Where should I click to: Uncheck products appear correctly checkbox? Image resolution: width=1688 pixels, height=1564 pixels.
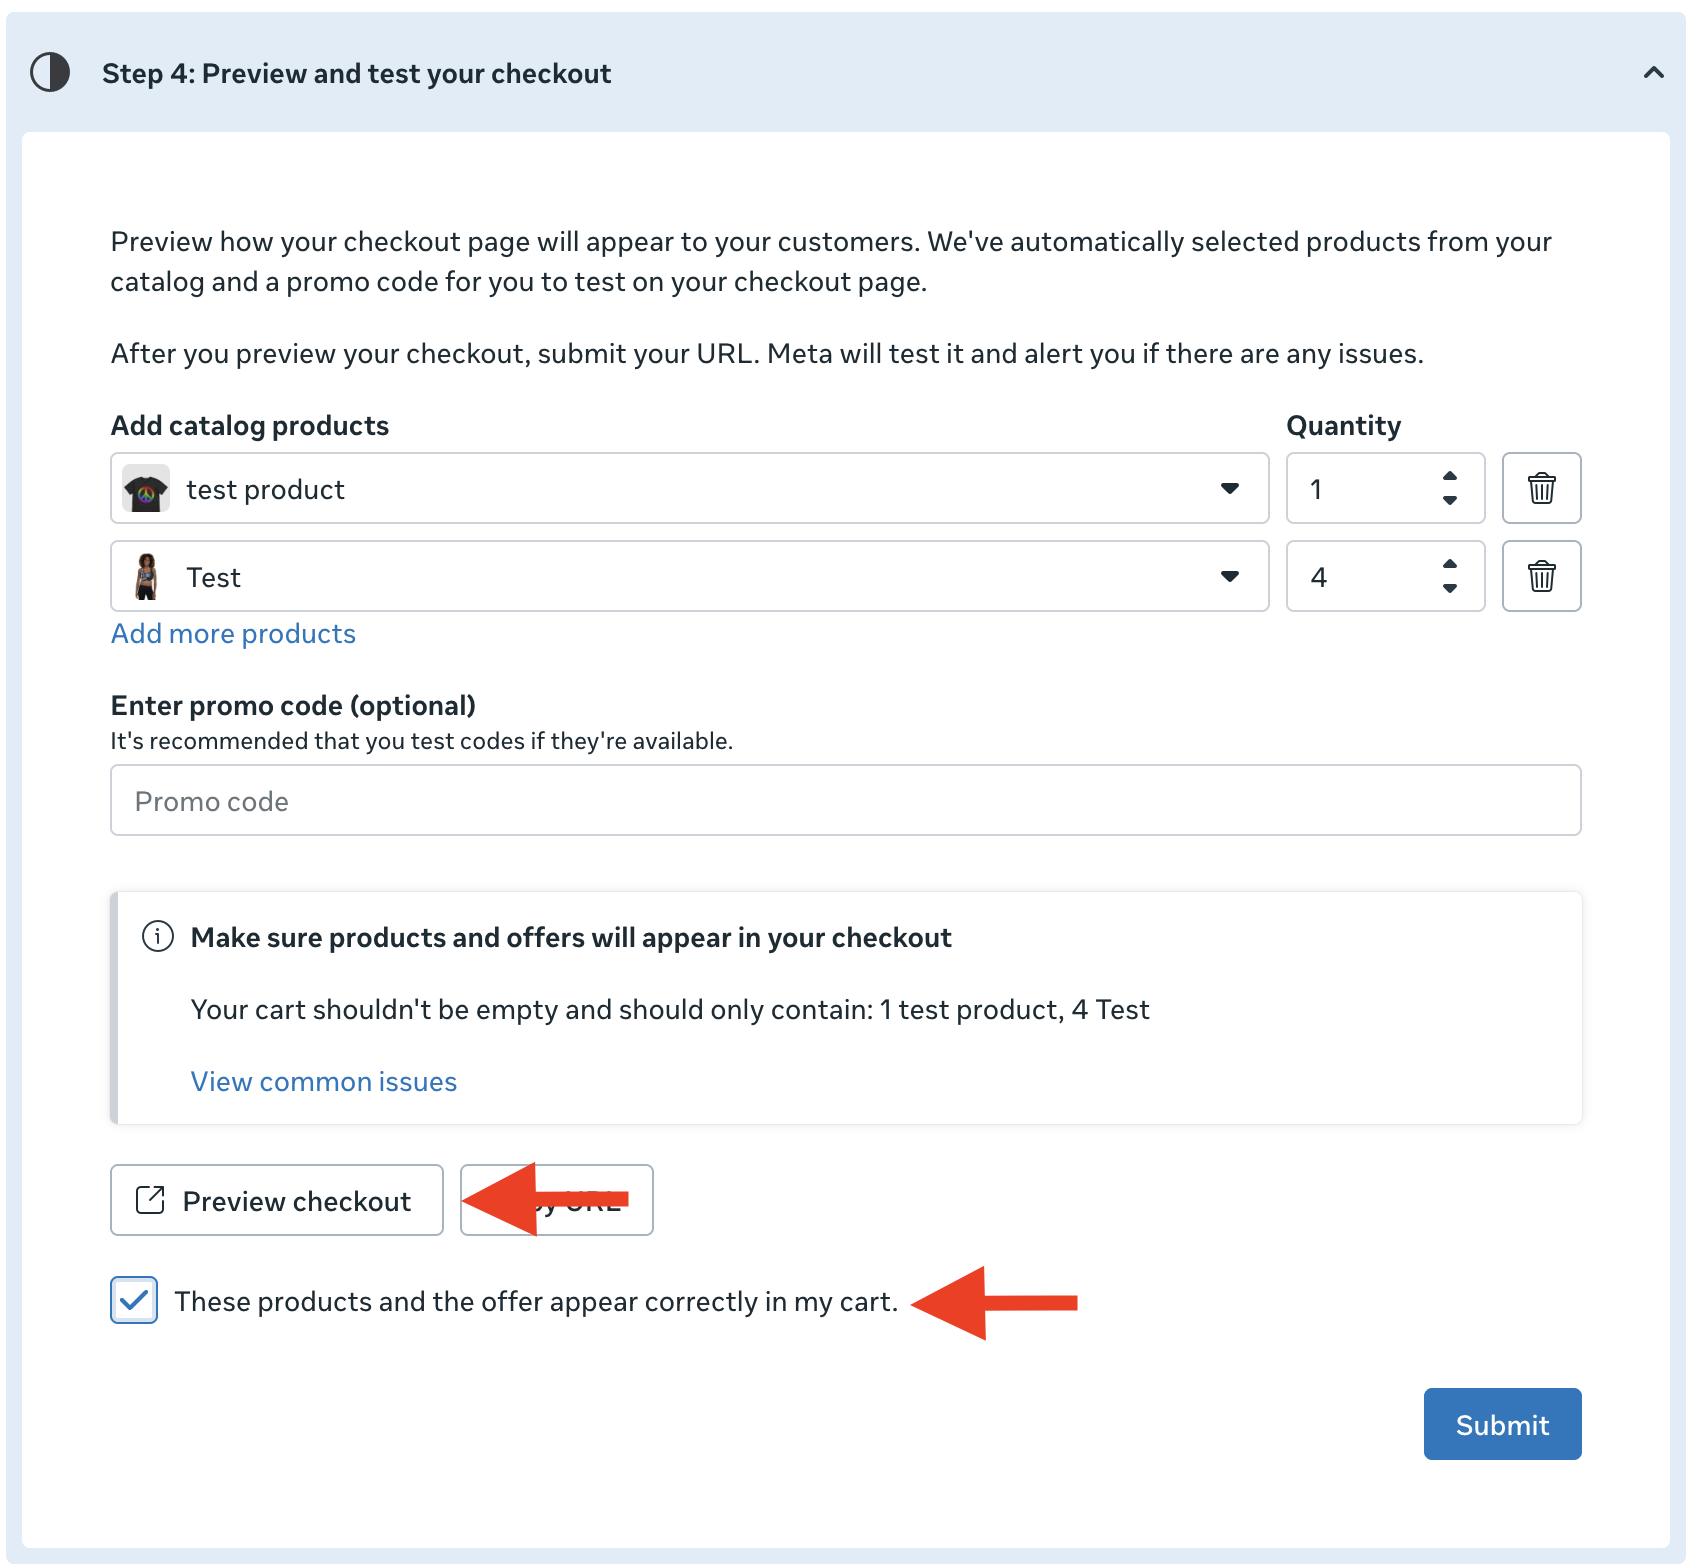(134, 1301)
